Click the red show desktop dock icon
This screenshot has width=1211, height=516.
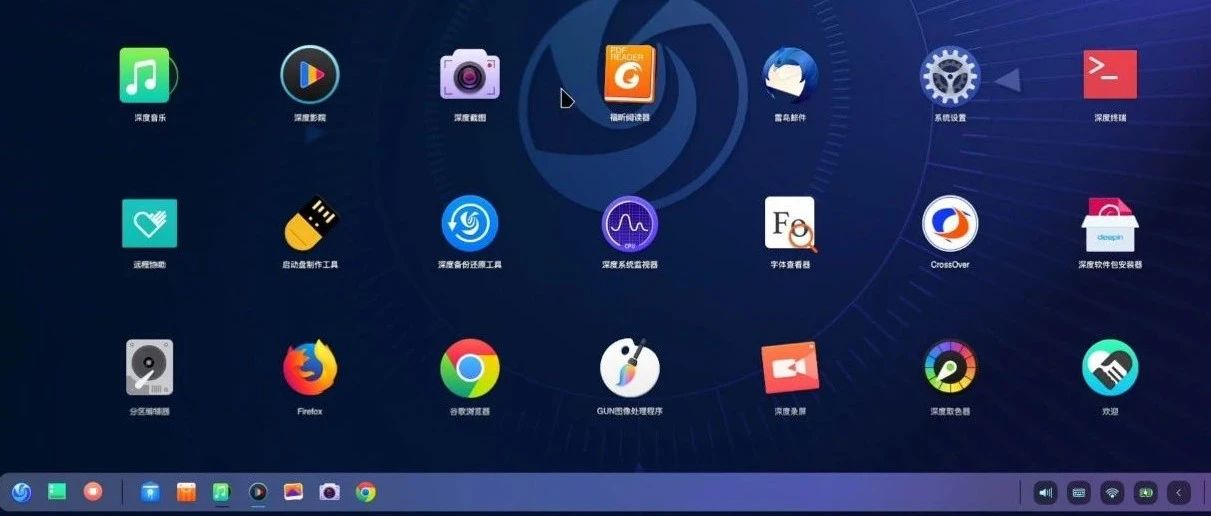(93, 491)
